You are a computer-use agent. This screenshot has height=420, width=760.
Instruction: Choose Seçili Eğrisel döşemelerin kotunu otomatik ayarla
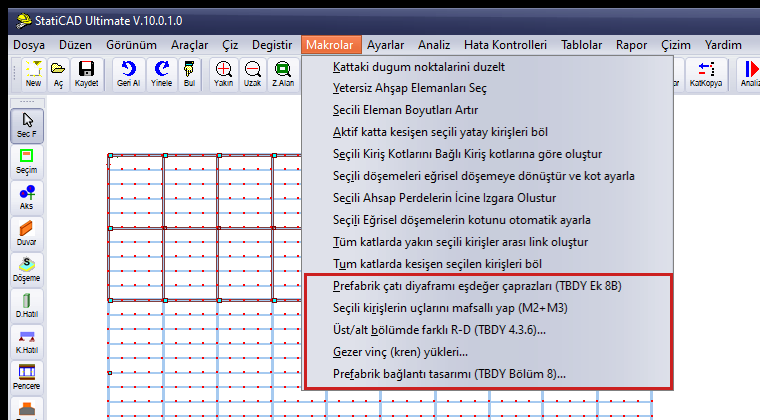[x=488, y=220]
